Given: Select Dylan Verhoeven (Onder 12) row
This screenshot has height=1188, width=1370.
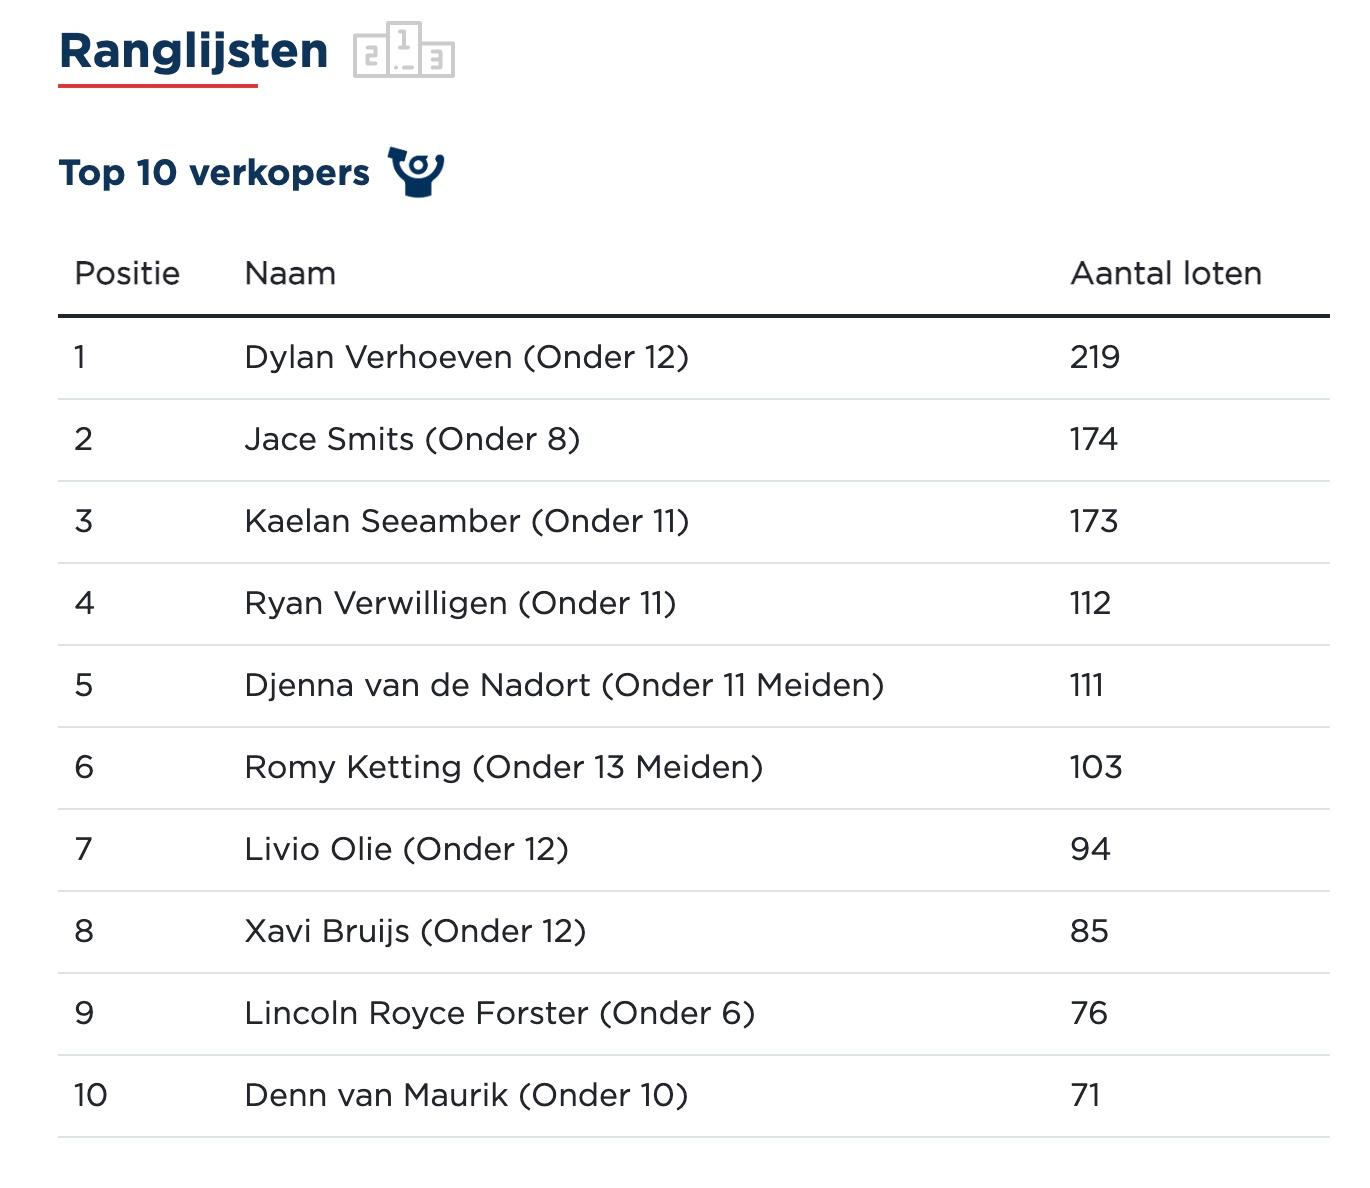Looking at the screenshot, I should pyautogui.click(x=466, y=358).
